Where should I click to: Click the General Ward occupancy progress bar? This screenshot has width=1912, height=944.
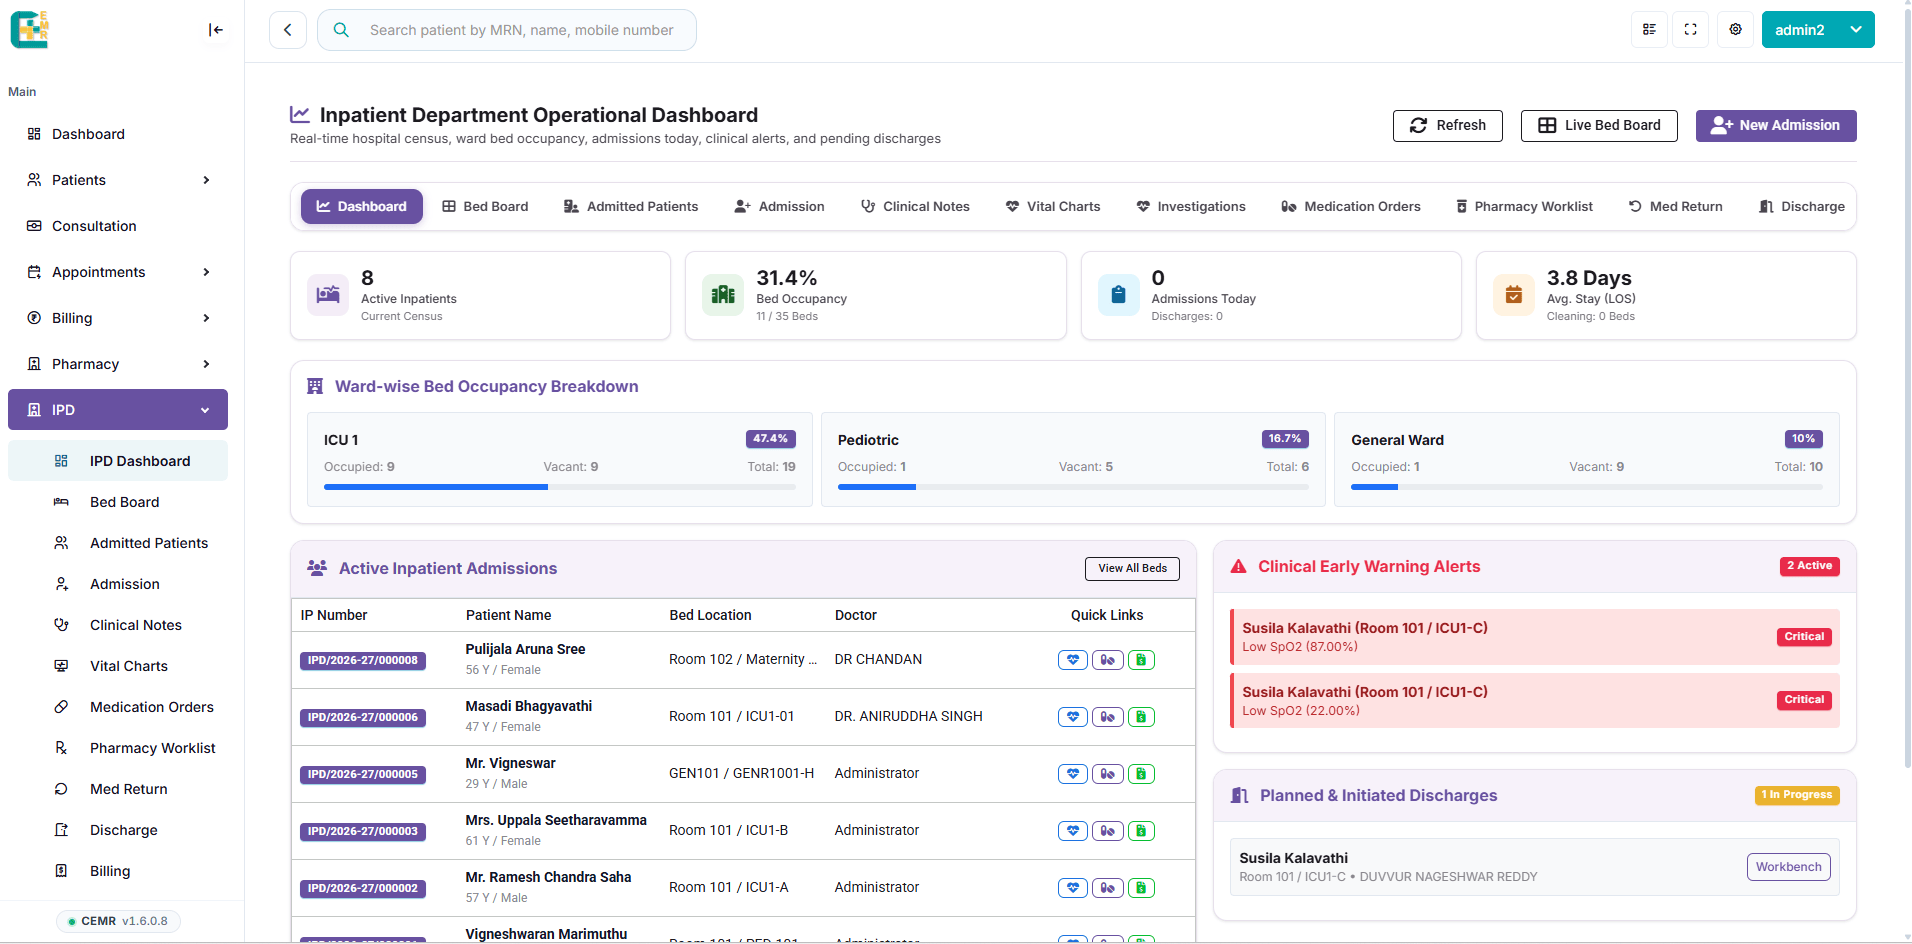click(1587, 487)
